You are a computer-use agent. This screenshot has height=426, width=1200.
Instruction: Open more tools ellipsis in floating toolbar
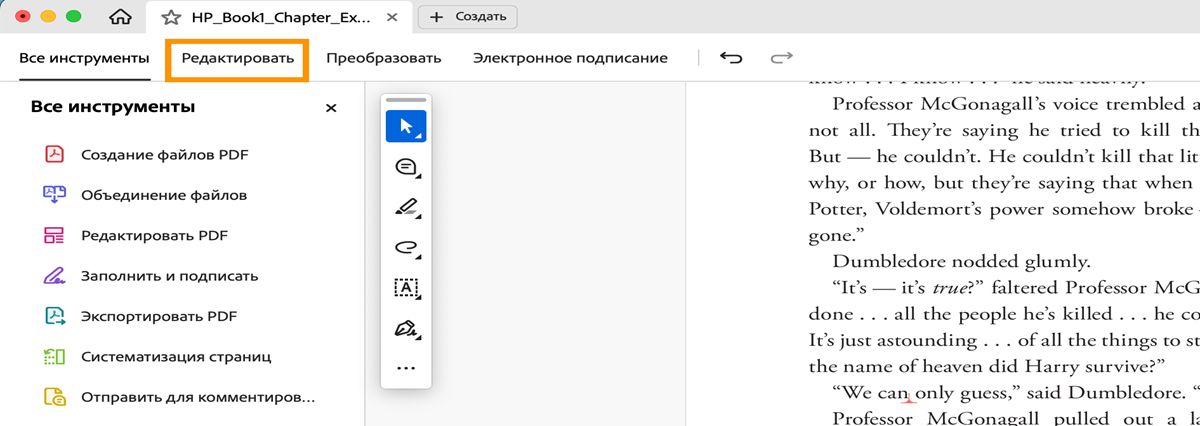point(406,368)
